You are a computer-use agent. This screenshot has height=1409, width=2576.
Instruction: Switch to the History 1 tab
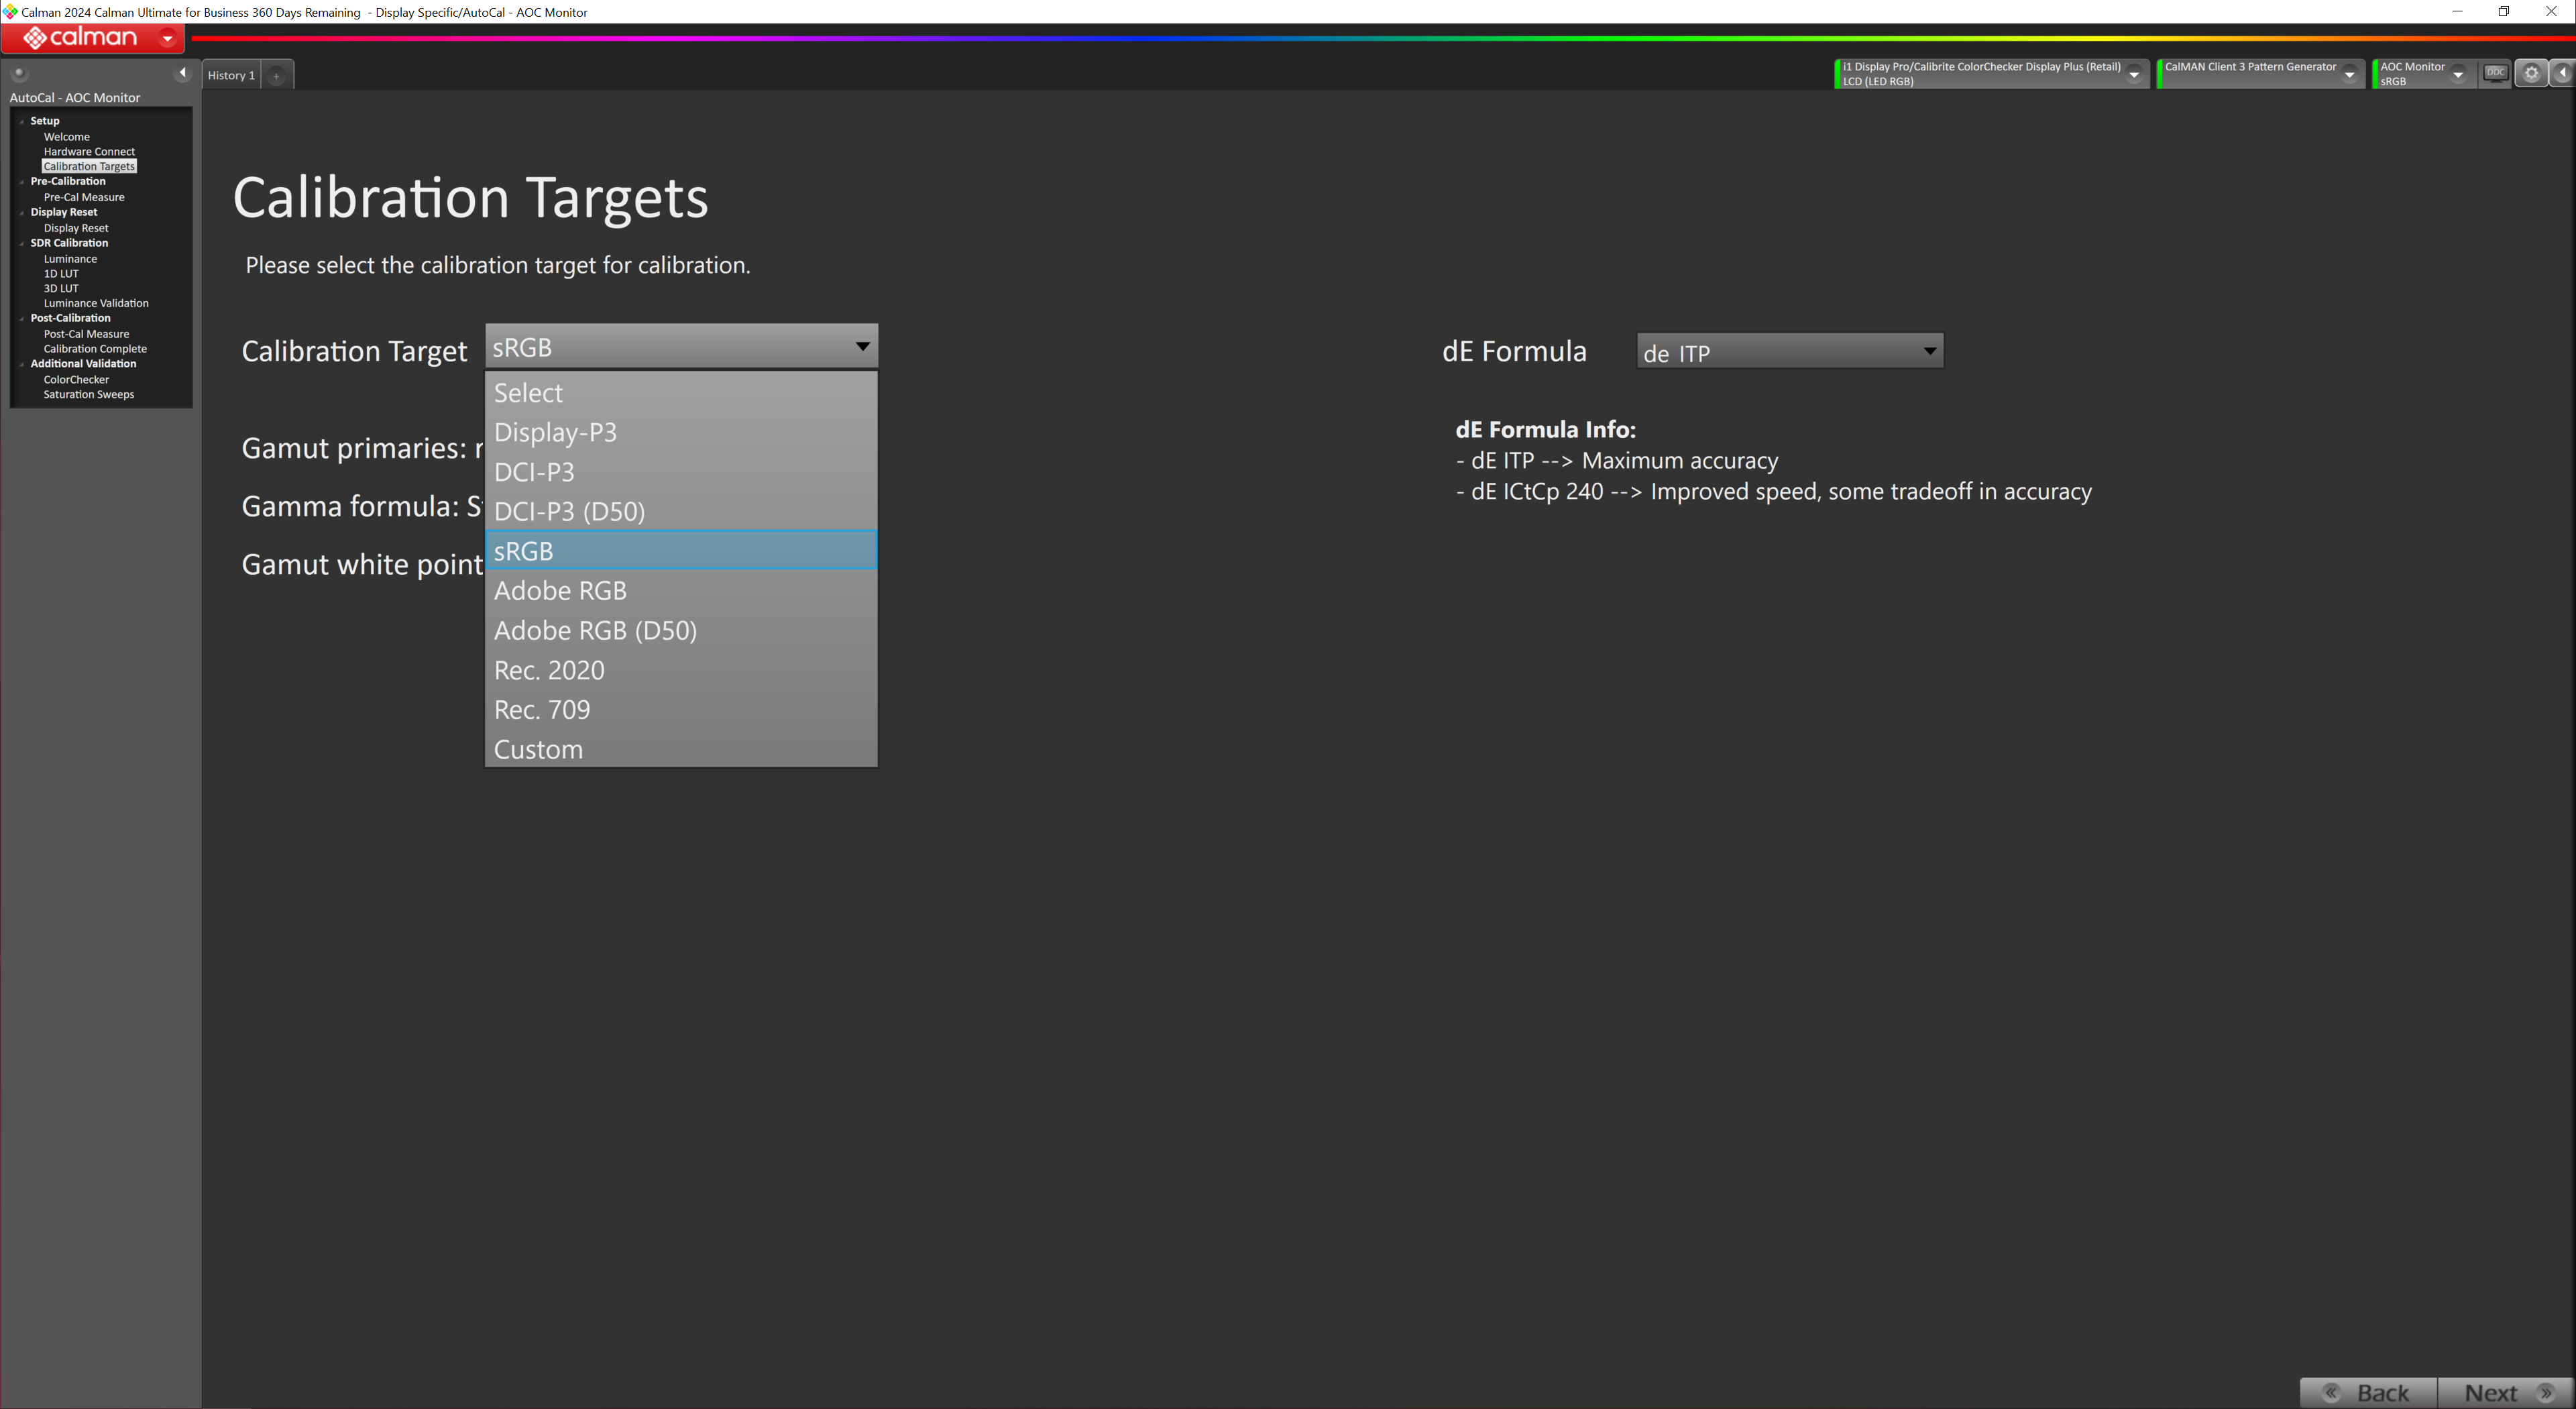pyautogui.click(x=231, y=75)
